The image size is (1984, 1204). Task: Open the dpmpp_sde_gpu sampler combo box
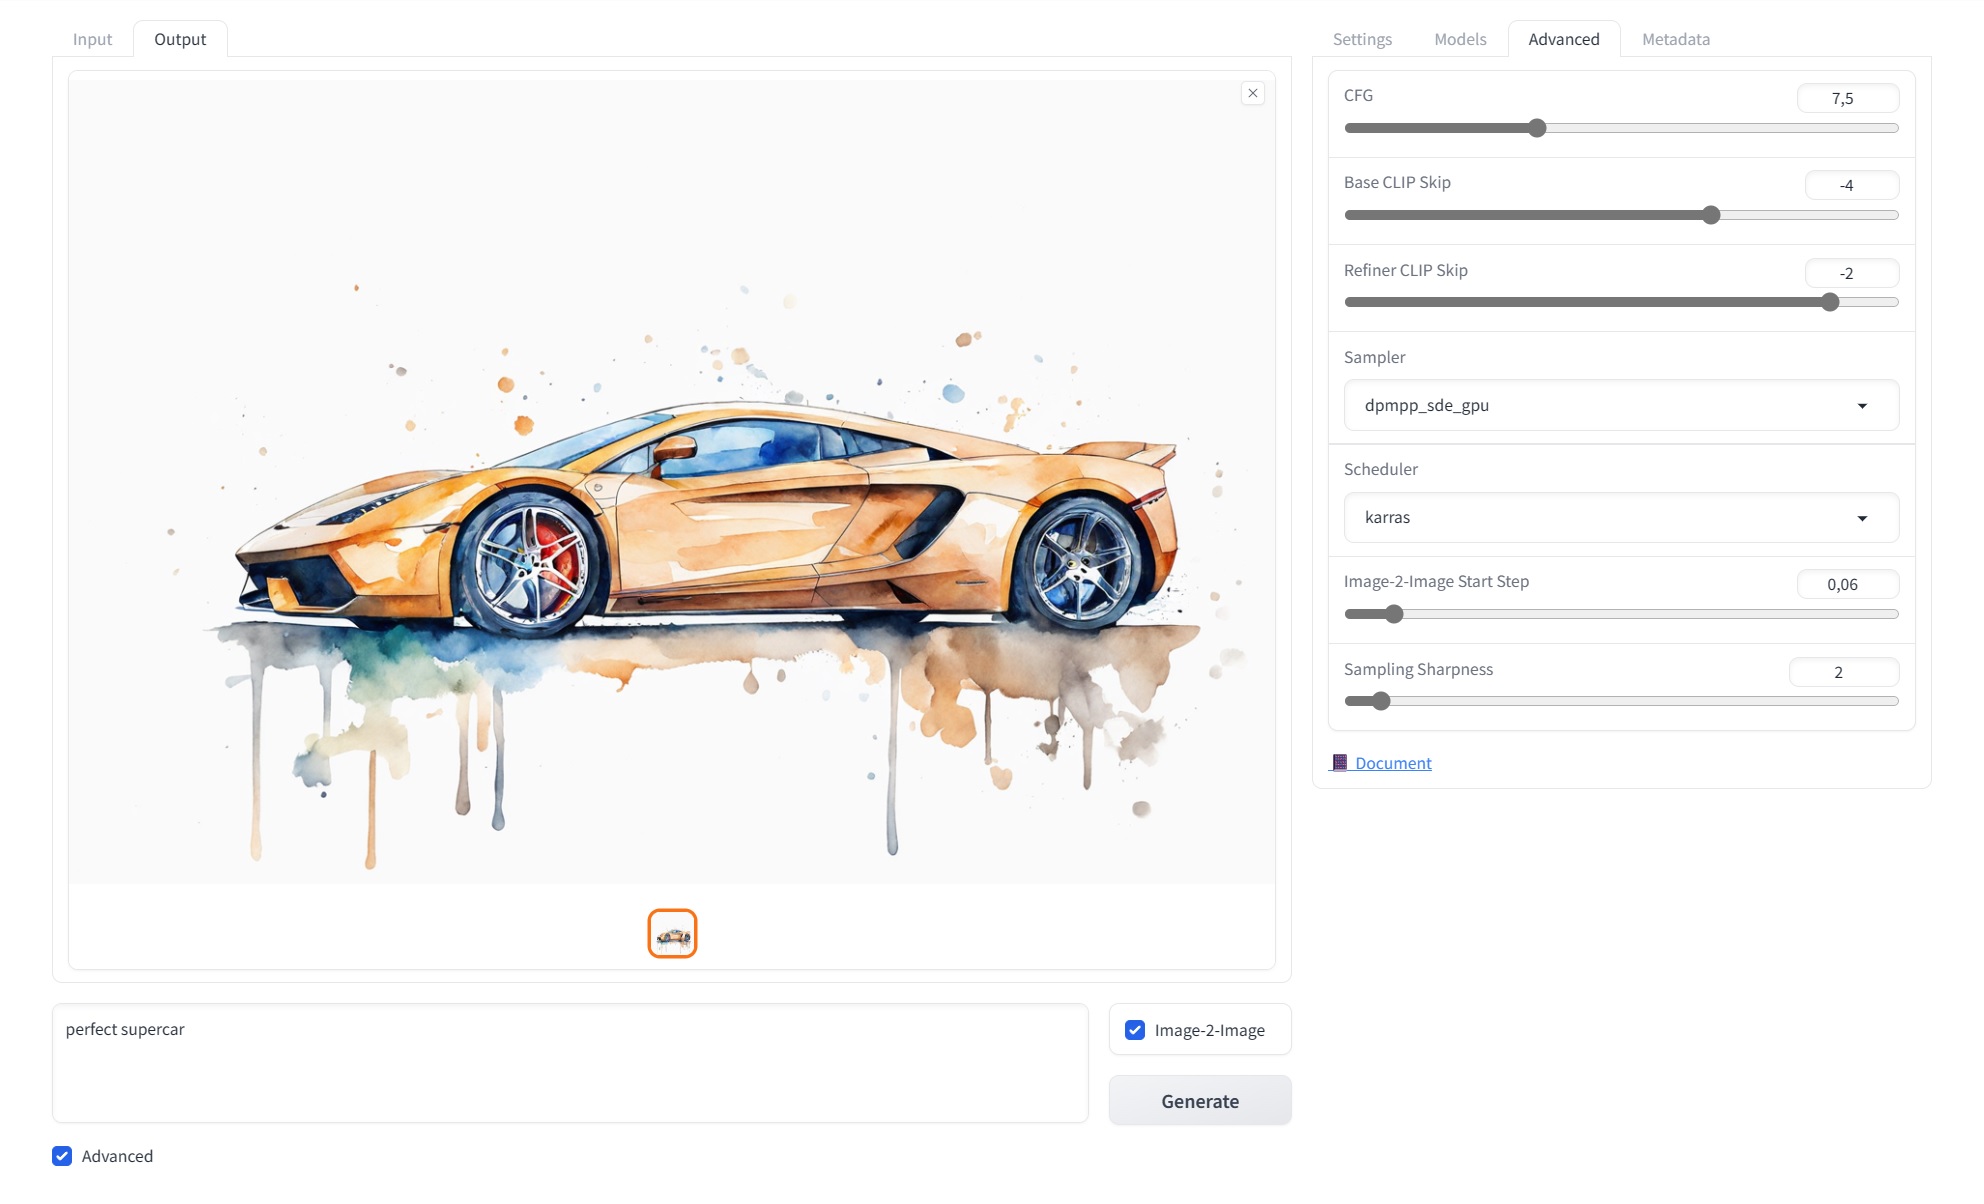click(1621, 405)
